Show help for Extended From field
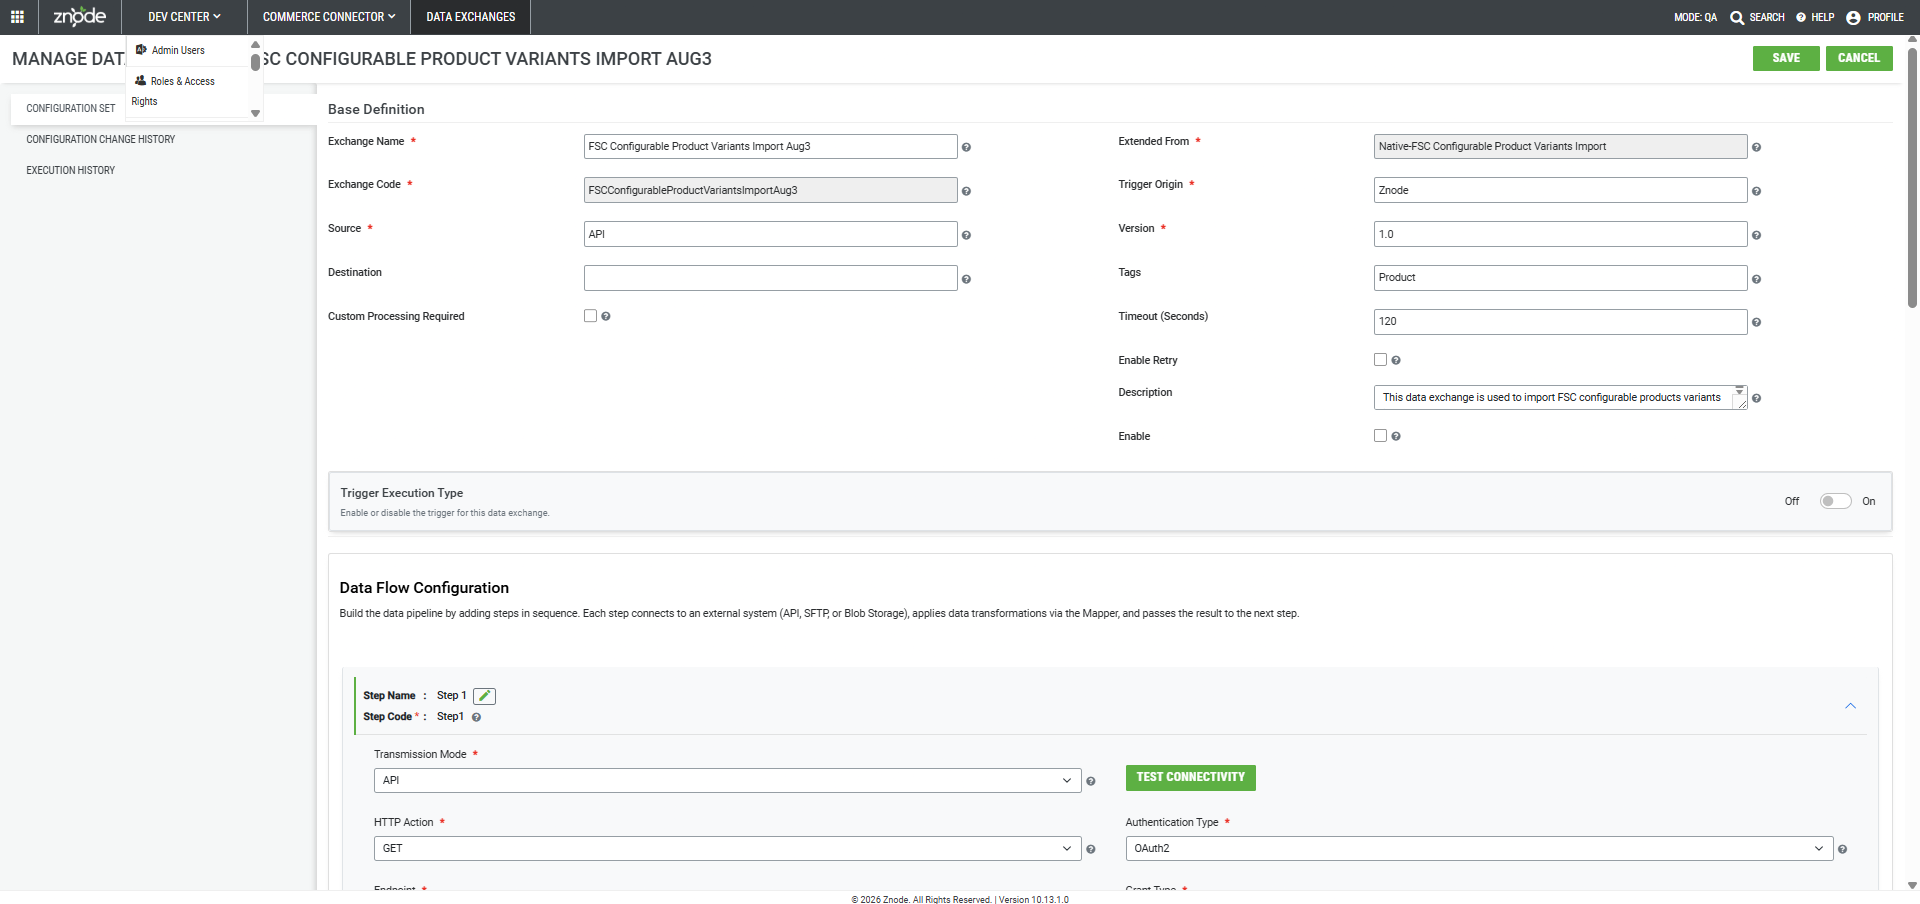The image size is (1920, 904). click(x=1756, y=148)
